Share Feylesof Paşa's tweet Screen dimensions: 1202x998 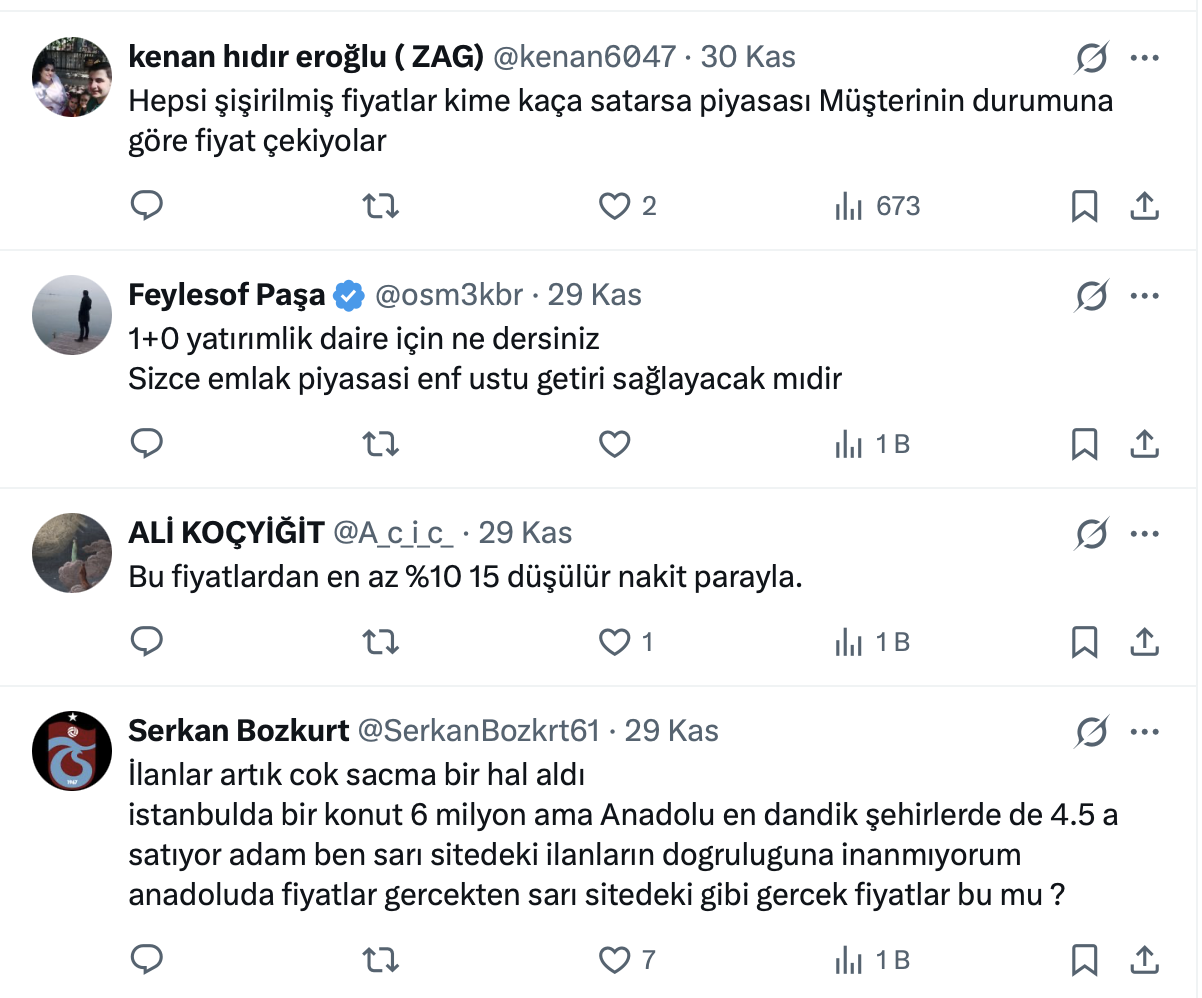tap(1144, 444)
